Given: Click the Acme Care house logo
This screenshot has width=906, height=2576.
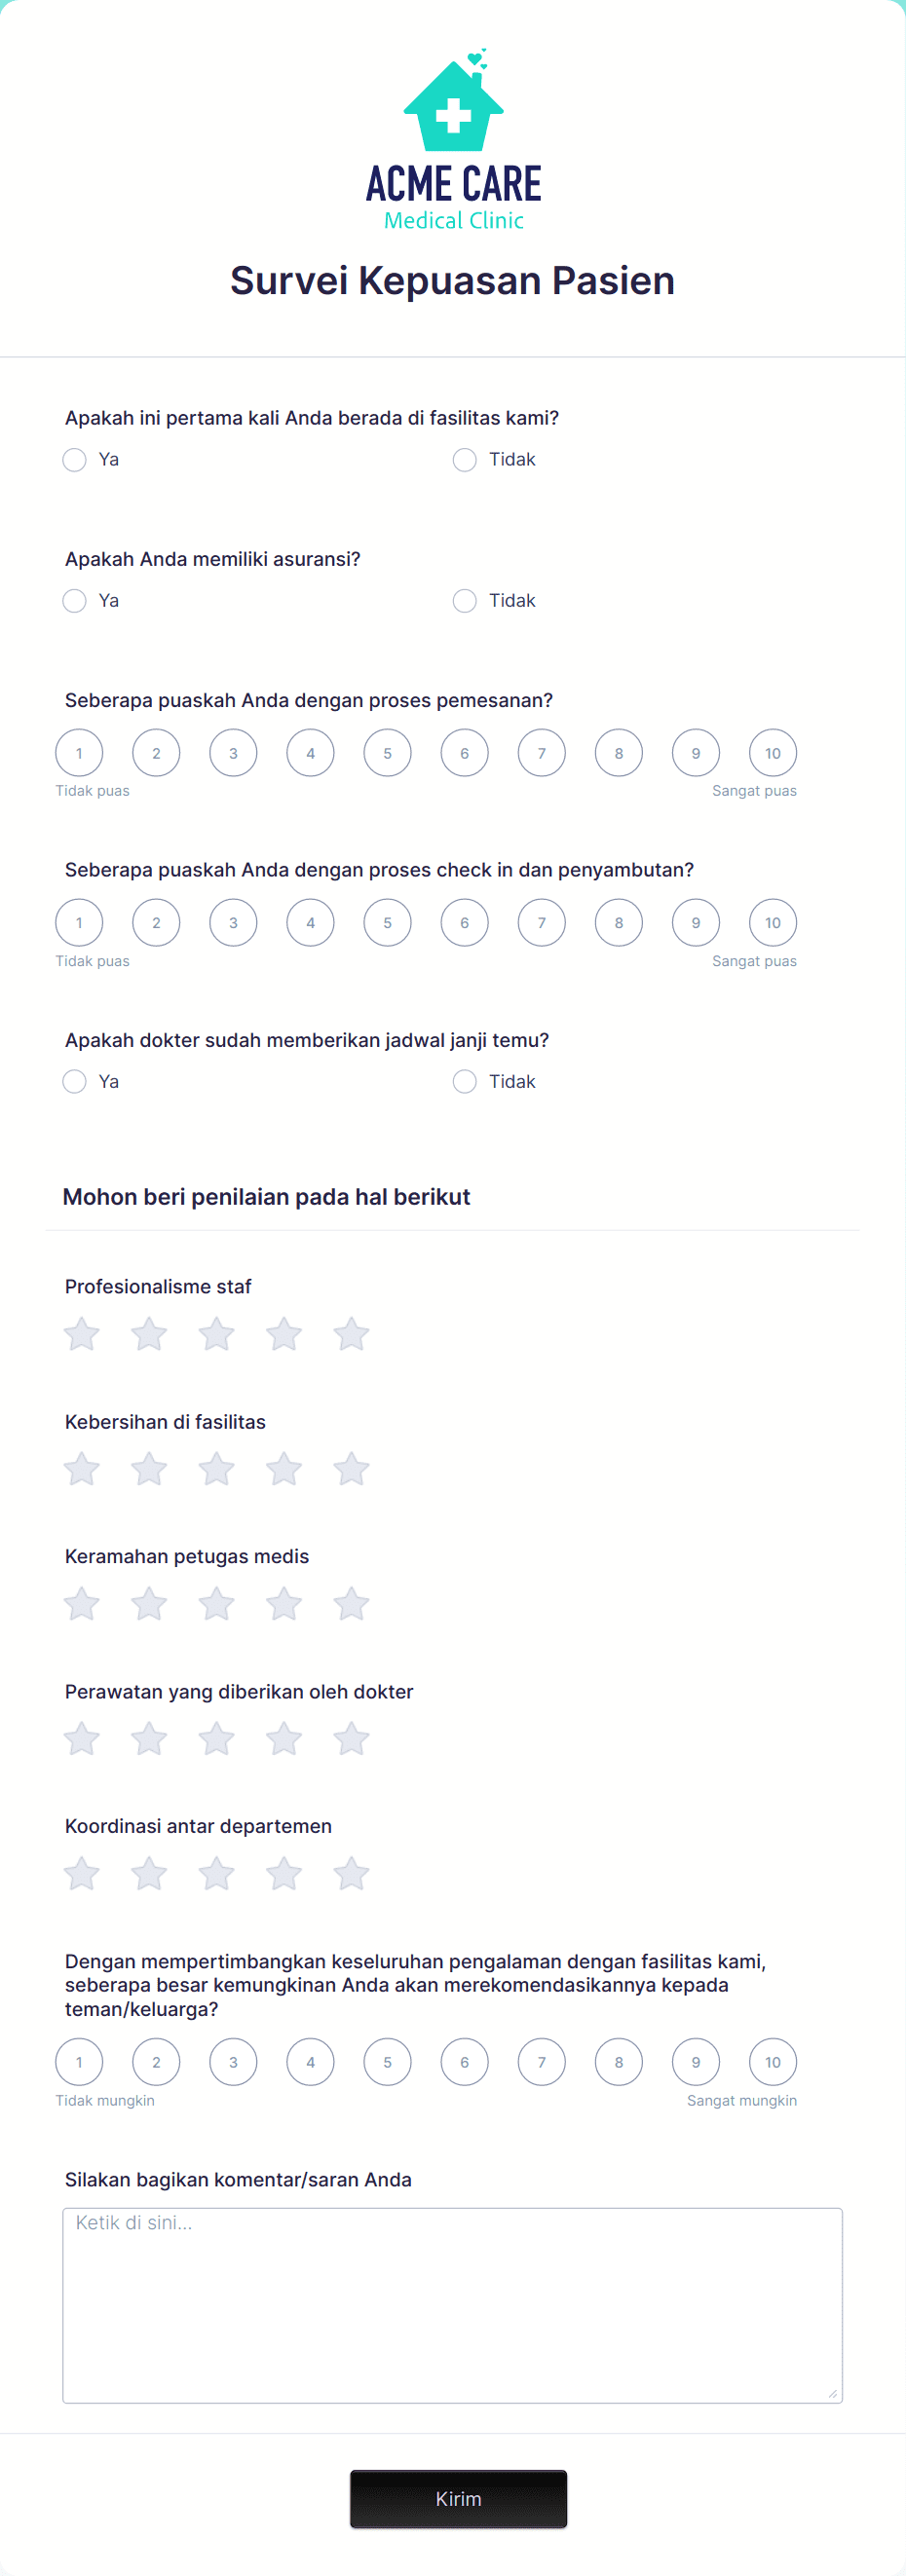Looking at the screenshot, I should (x=453, y=139).
